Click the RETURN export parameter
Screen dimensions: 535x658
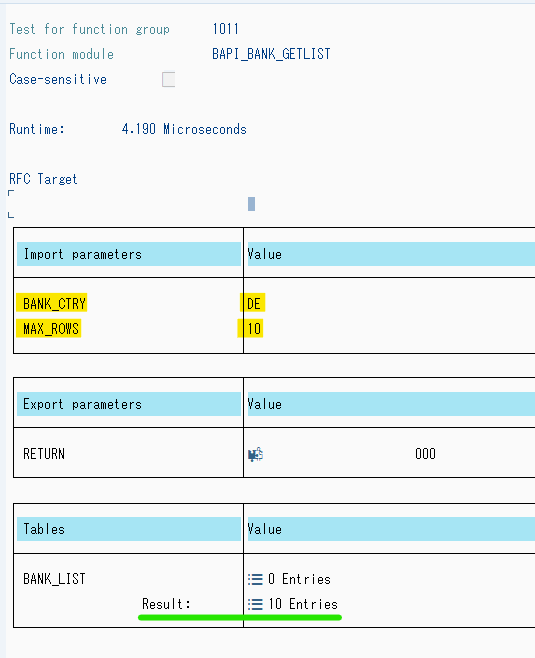click(x=44, y=454)
